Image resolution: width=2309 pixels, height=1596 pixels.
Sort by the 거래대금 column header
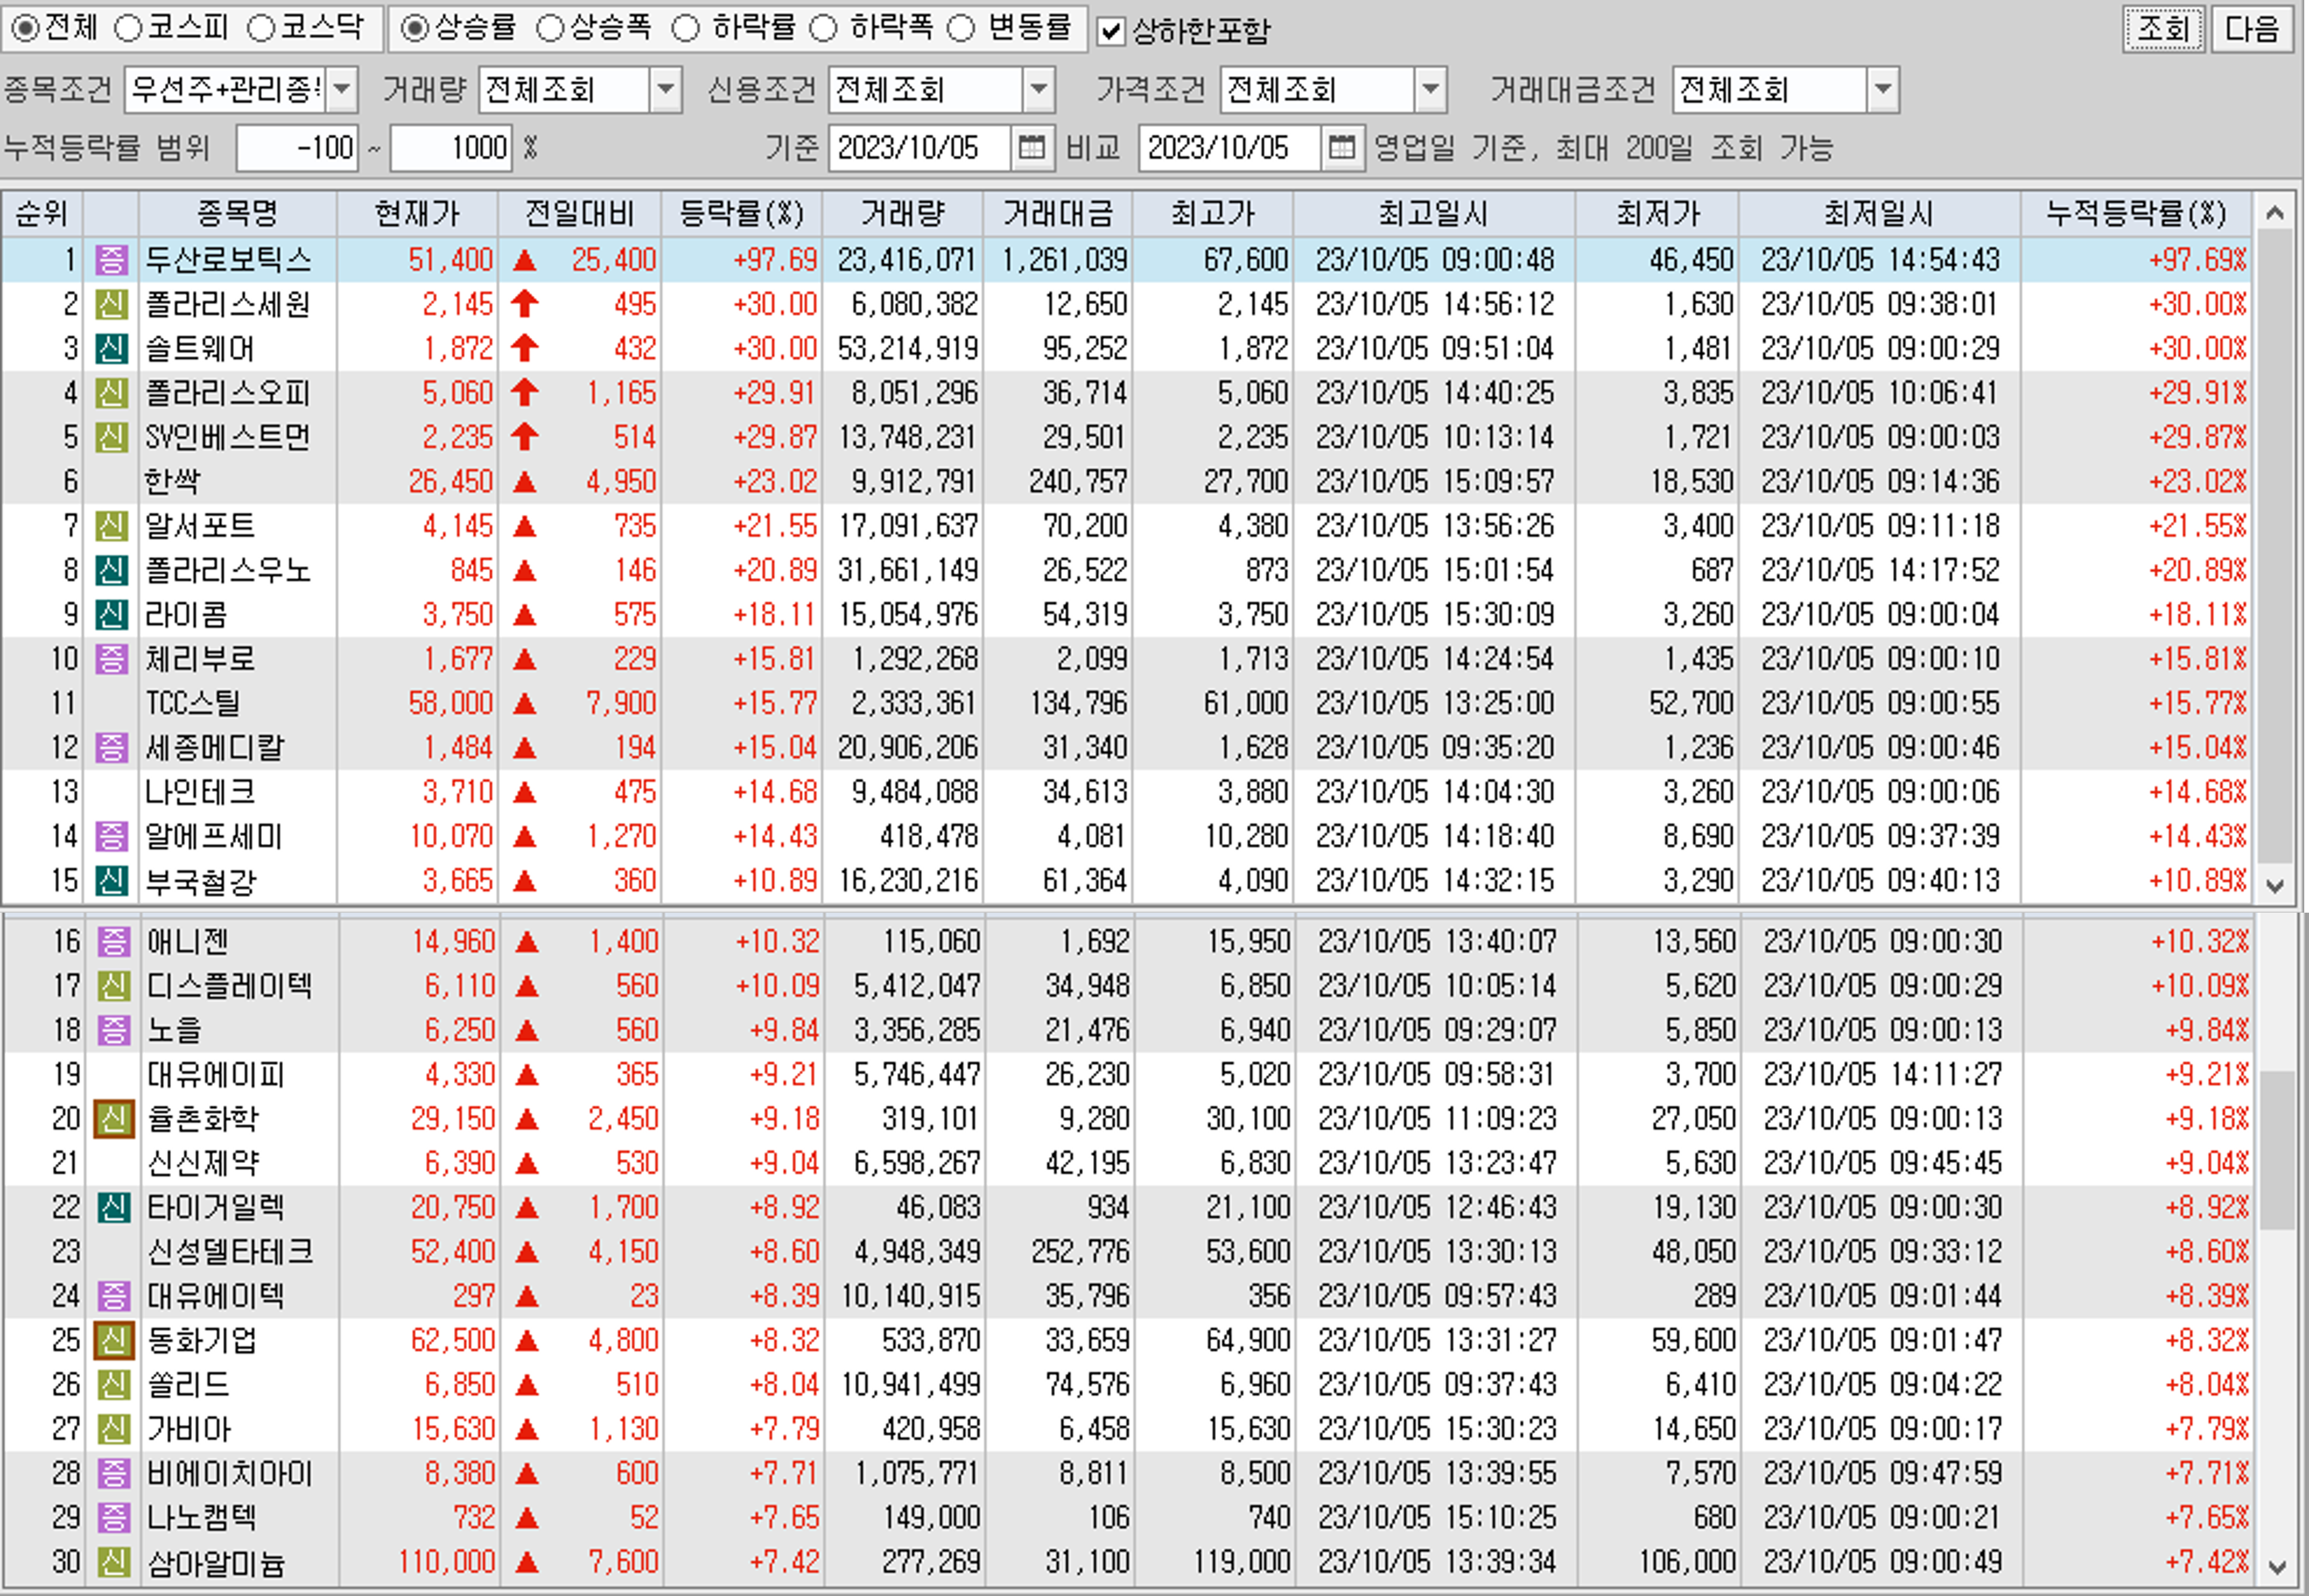click(1057, 213)
